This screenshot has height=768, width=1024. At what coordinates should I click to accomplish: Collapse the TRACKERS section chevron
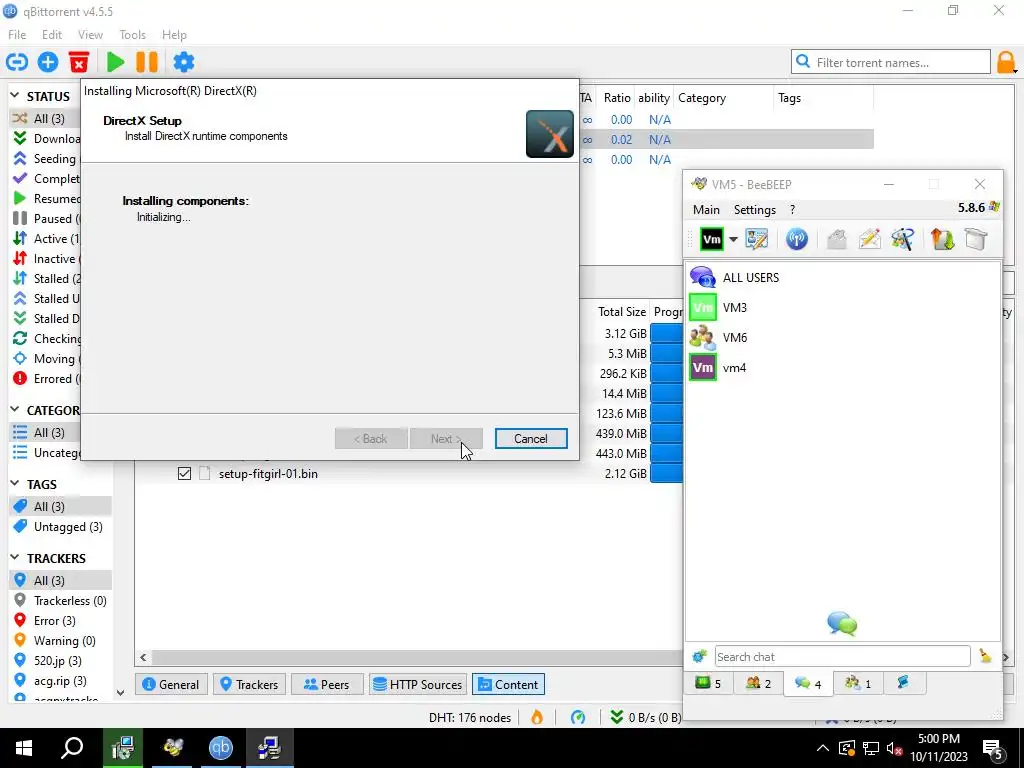[x=15, y=558]
